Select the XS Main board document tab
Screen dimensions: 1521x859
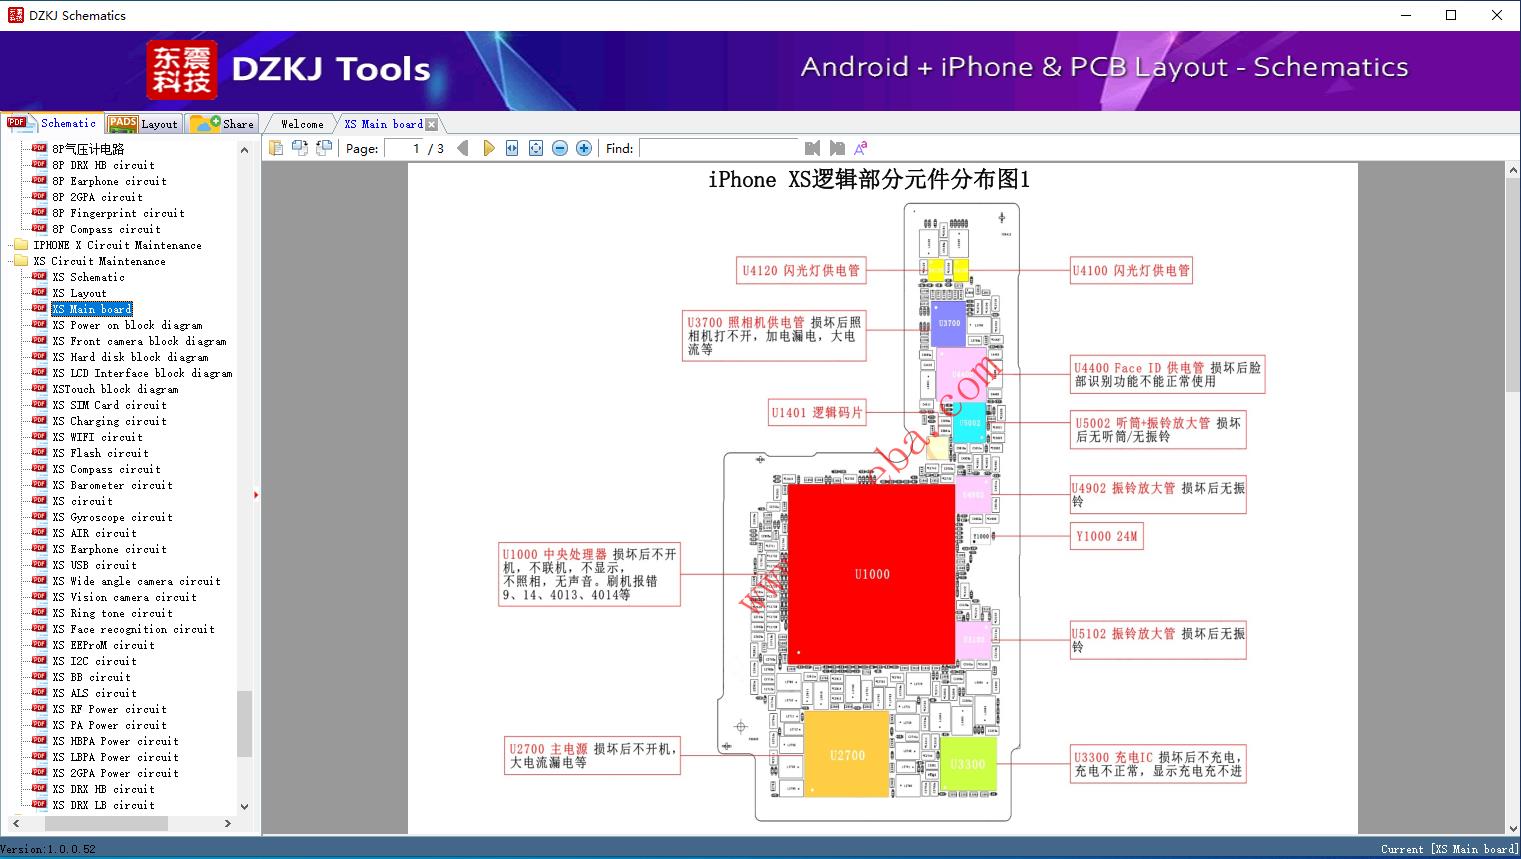coord(383,124)
